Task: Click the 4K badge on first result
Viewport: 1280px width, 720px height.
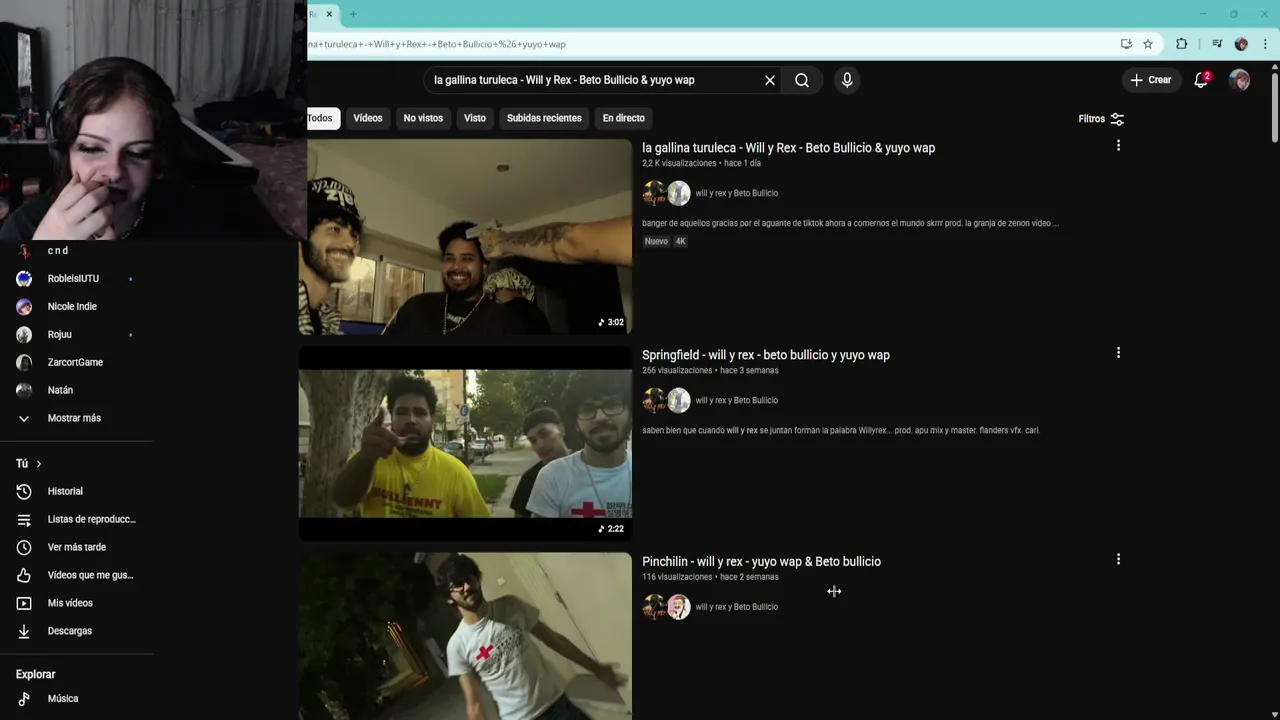Action: 681,241
